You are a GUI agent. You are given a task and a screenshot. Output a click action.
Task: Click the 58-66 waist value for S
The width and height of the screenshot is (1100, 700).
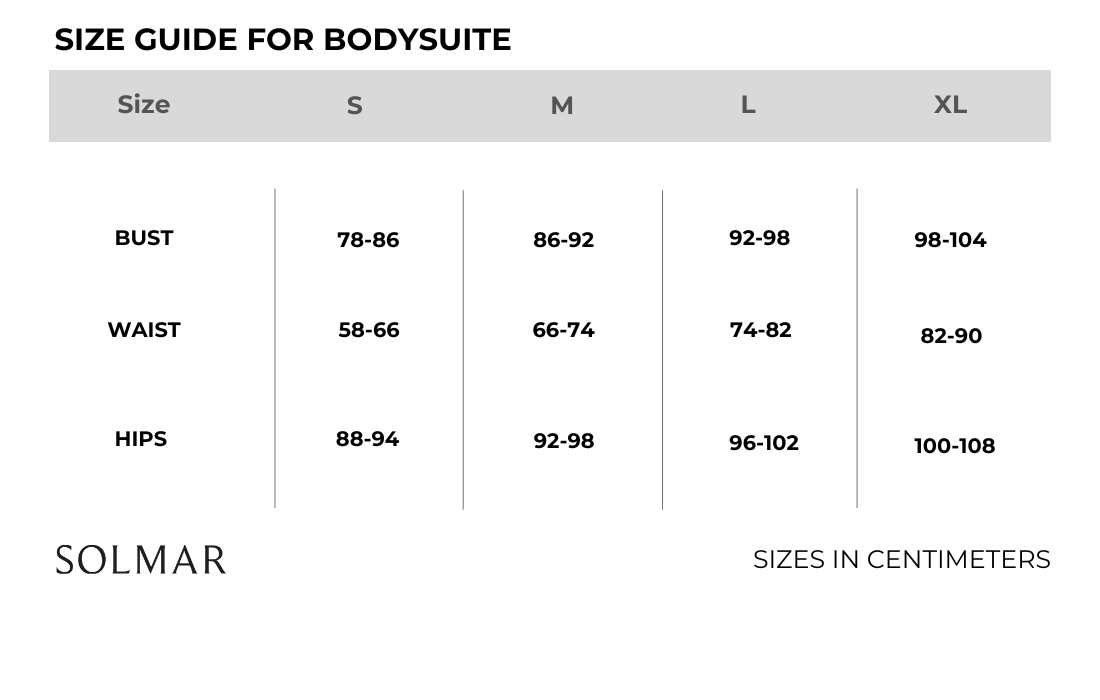click(369, 330)
